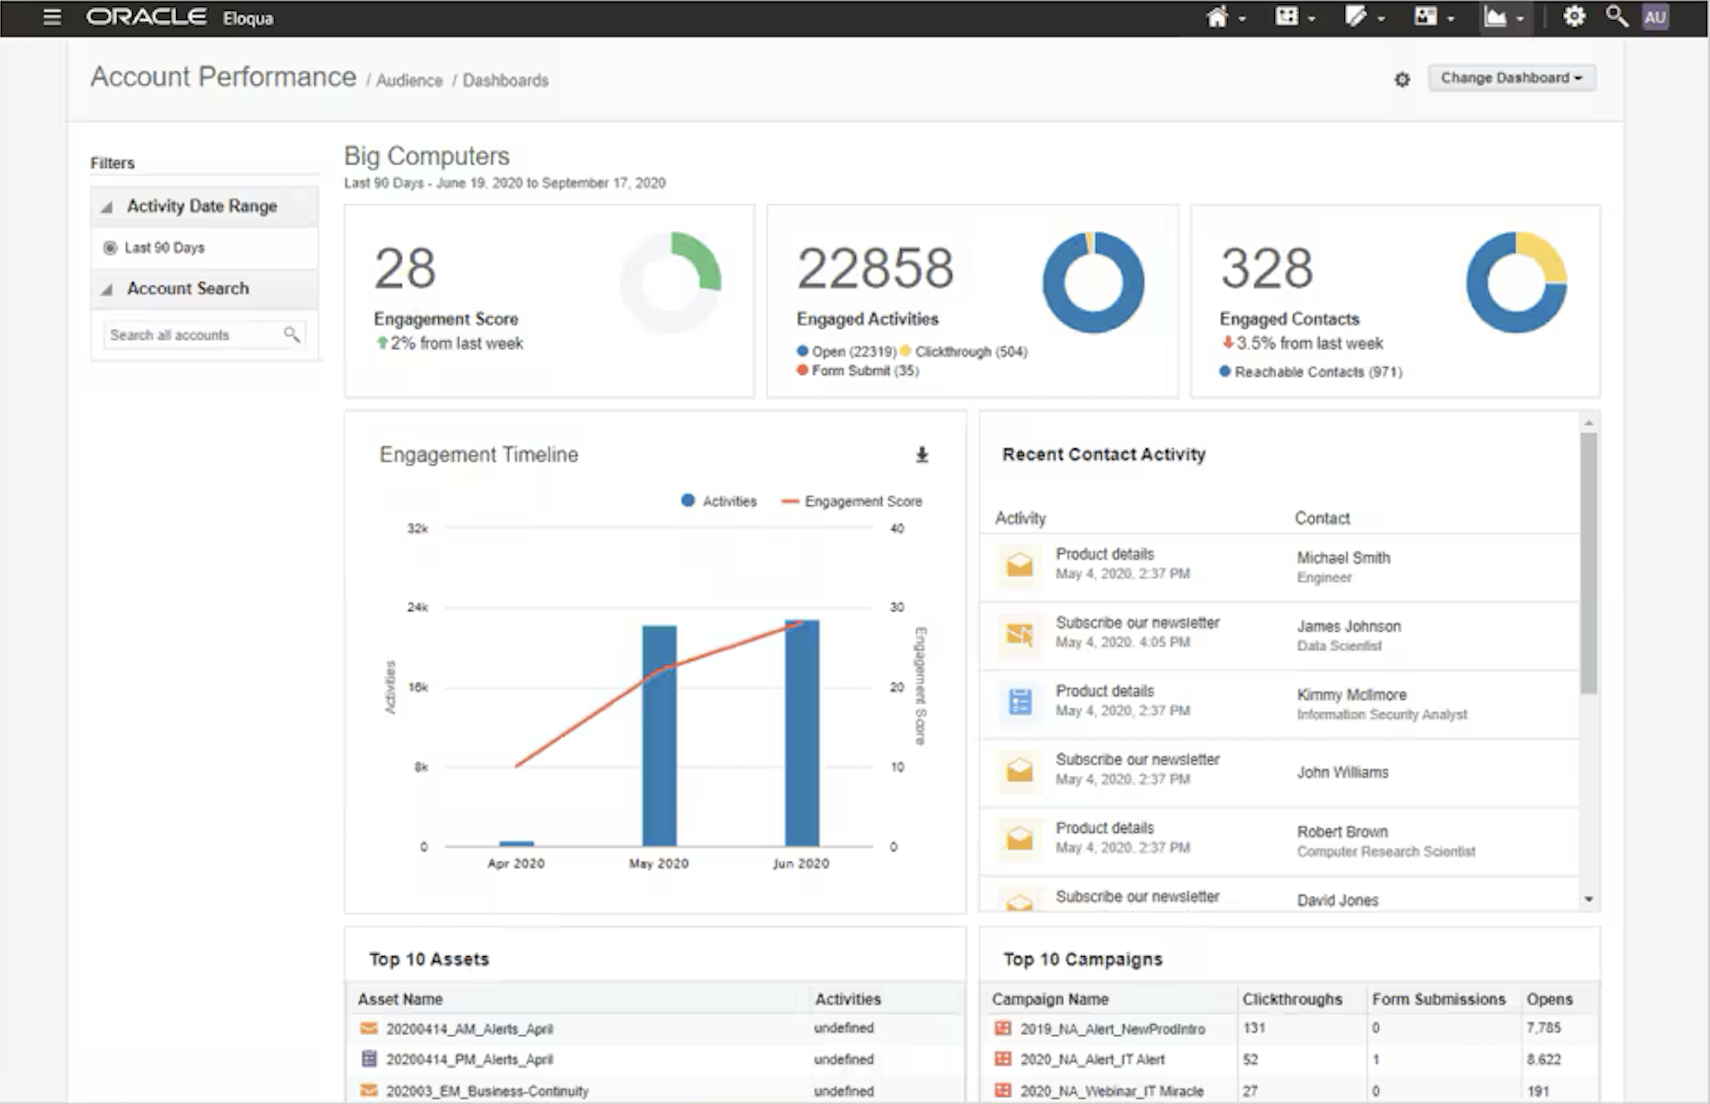Sort by Asset Name column header
This screenshot has width=1710, height=1104.
tap(400, 999)
